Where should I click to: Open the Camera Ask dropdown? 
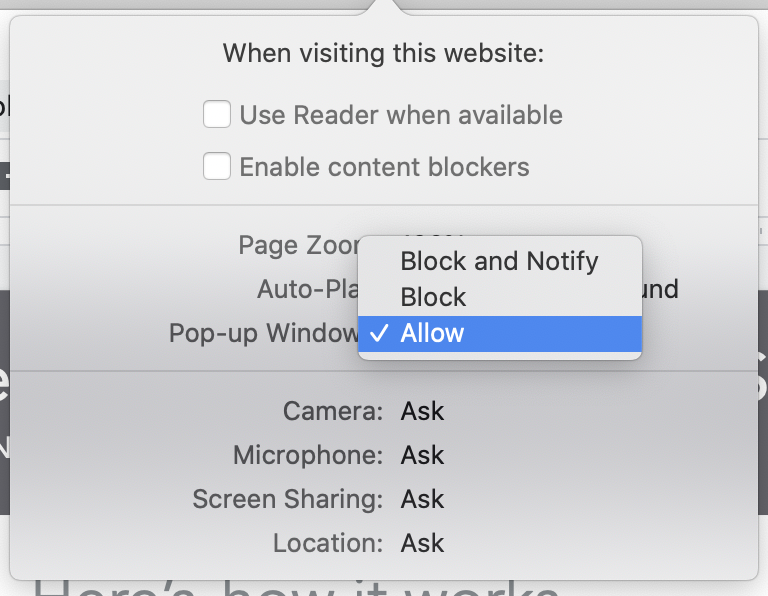422,411
